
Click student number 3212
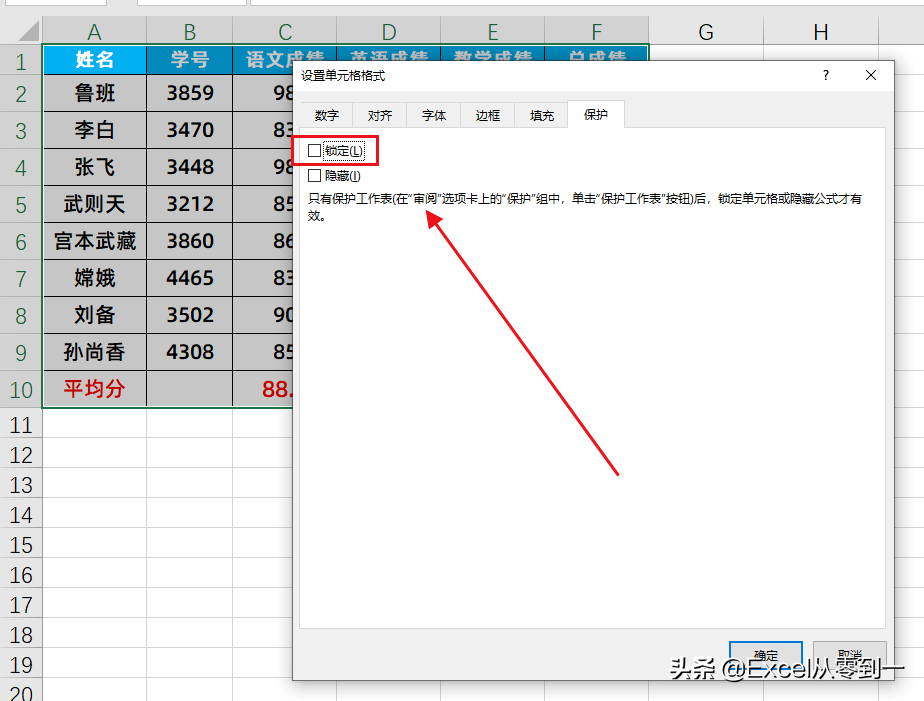pyautogui.click(x=189, y=204)
